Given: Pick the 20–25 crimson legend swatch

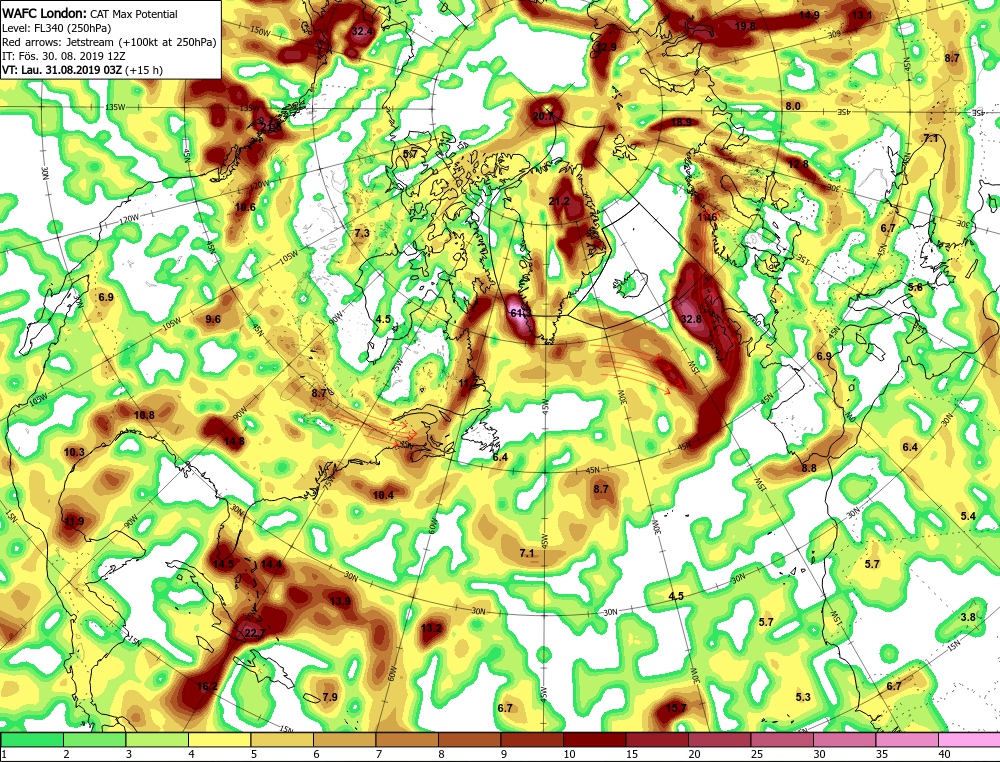Looking at the screenshot, I should coord(719,740).
